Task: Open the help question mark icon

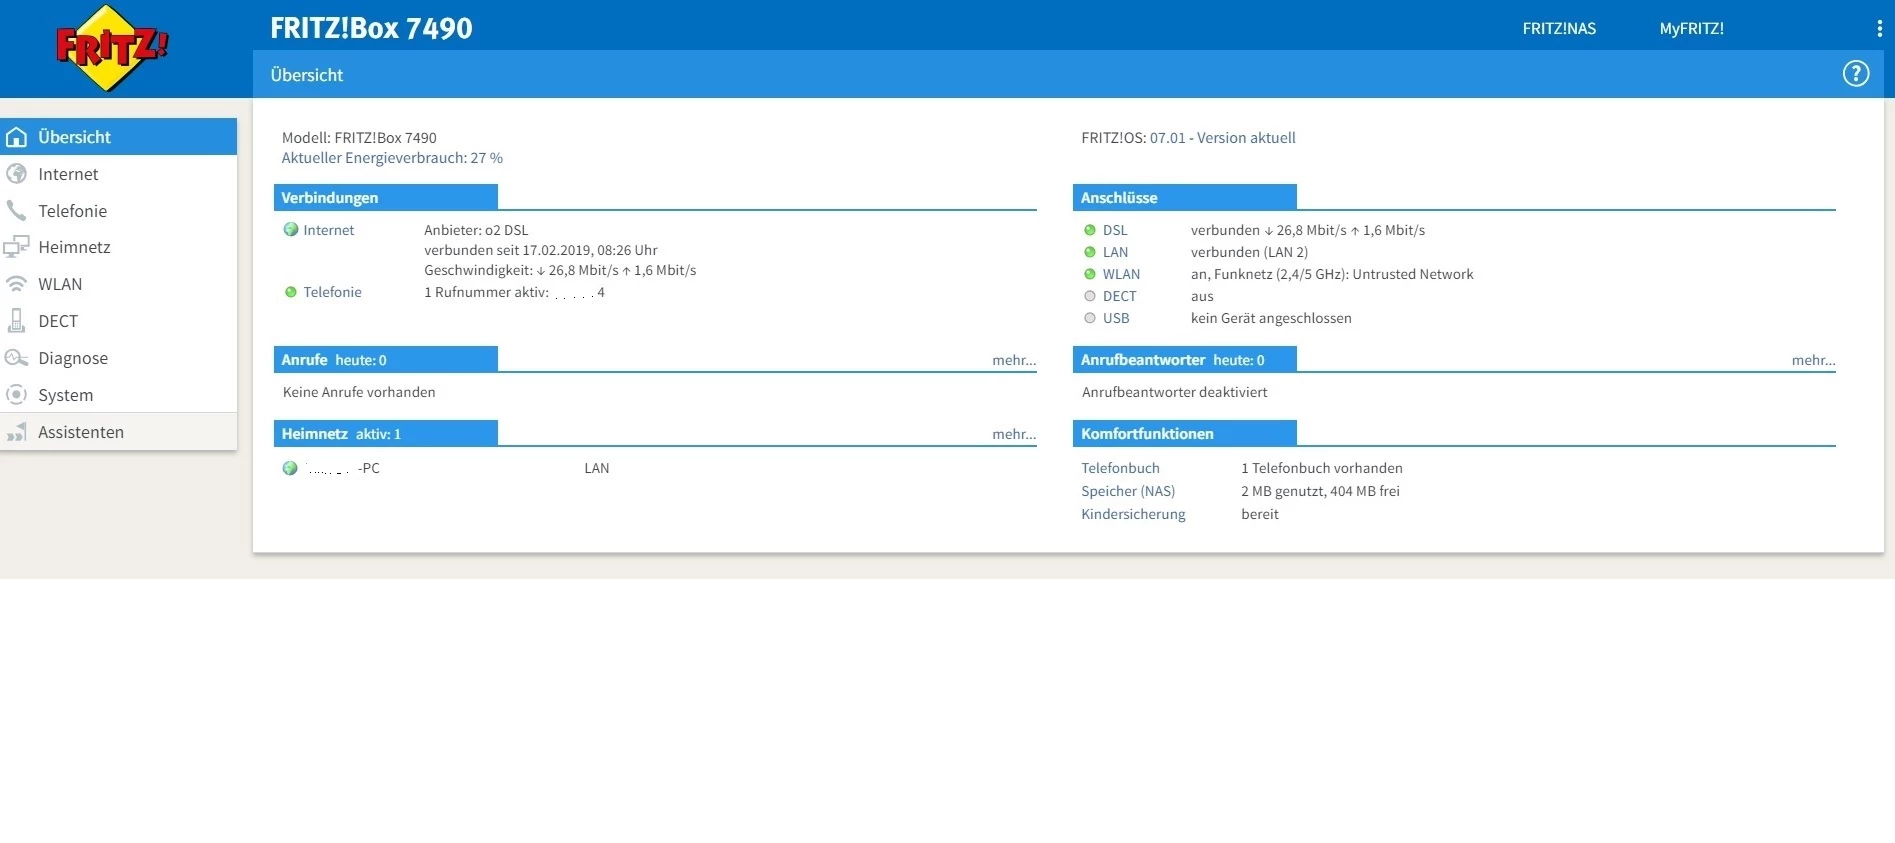Action: tap(1856, 74)
